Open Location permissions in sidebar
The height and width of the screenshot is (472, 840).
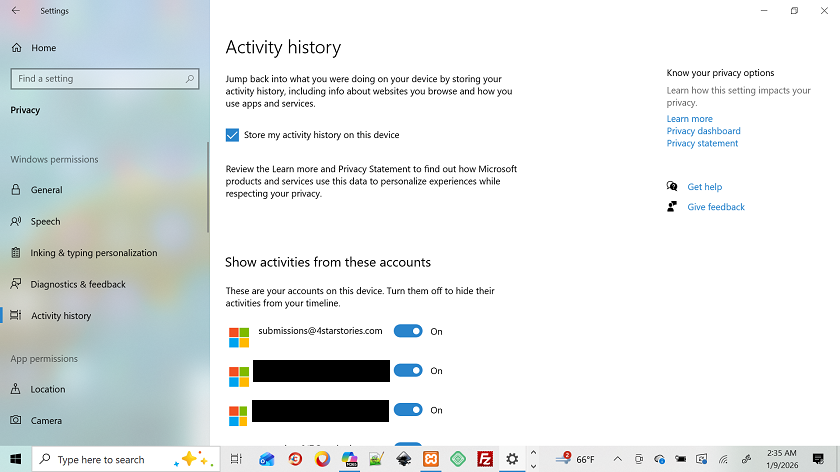[47, 389]
